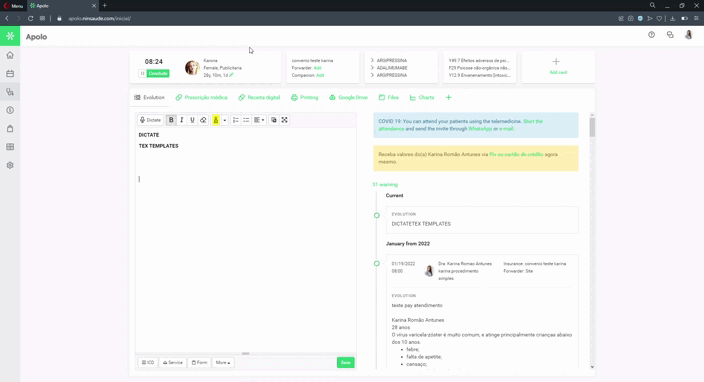
Task: Open the More dropdown below the editor
Action: coord(223,362)
